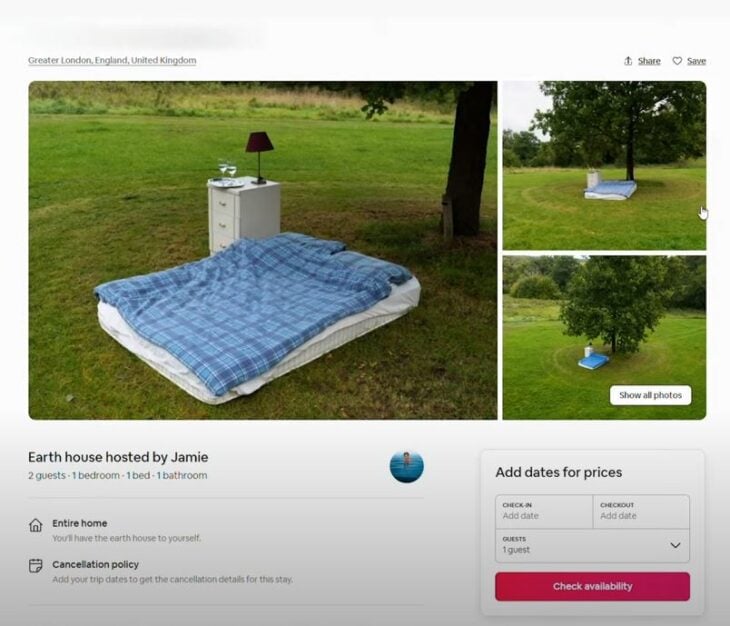Select the Check-in Add date field
The height and width of the screenshot is (626, 730).
coord(544,512)
